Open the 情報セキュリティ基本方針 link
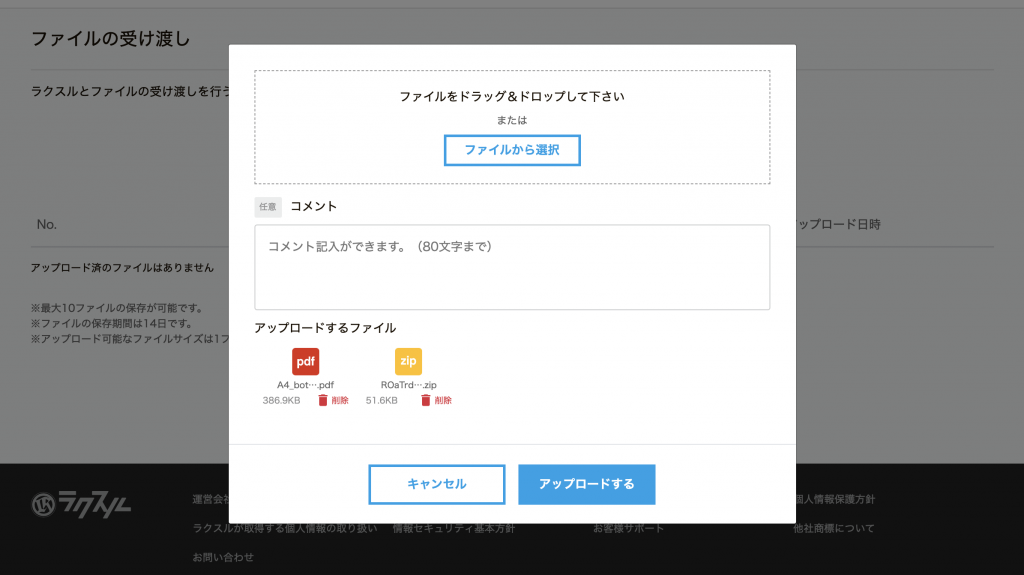 click(453, 528)
